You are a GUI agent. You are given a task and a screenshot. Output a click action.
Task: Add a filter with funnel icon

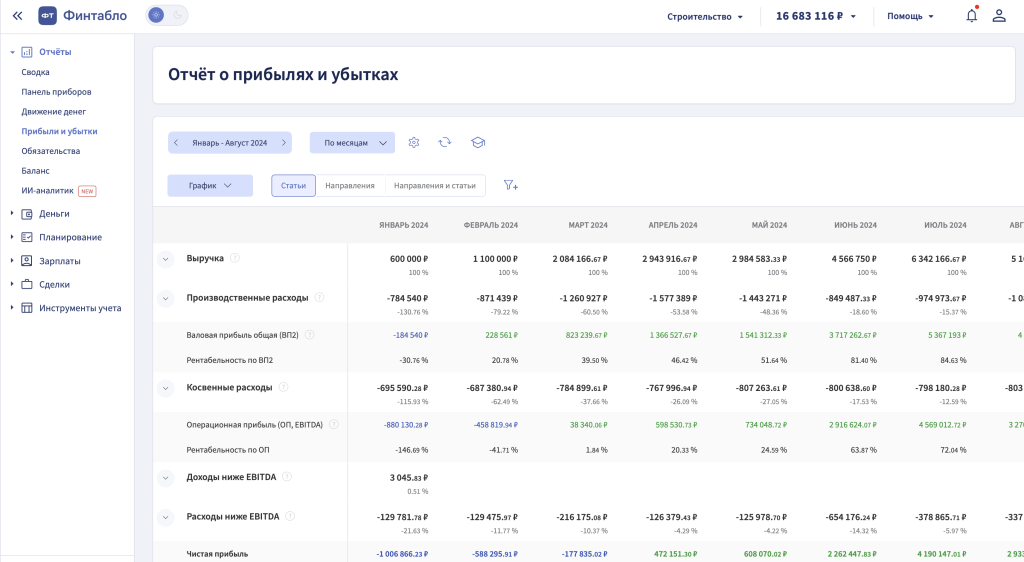click(511, 185)
